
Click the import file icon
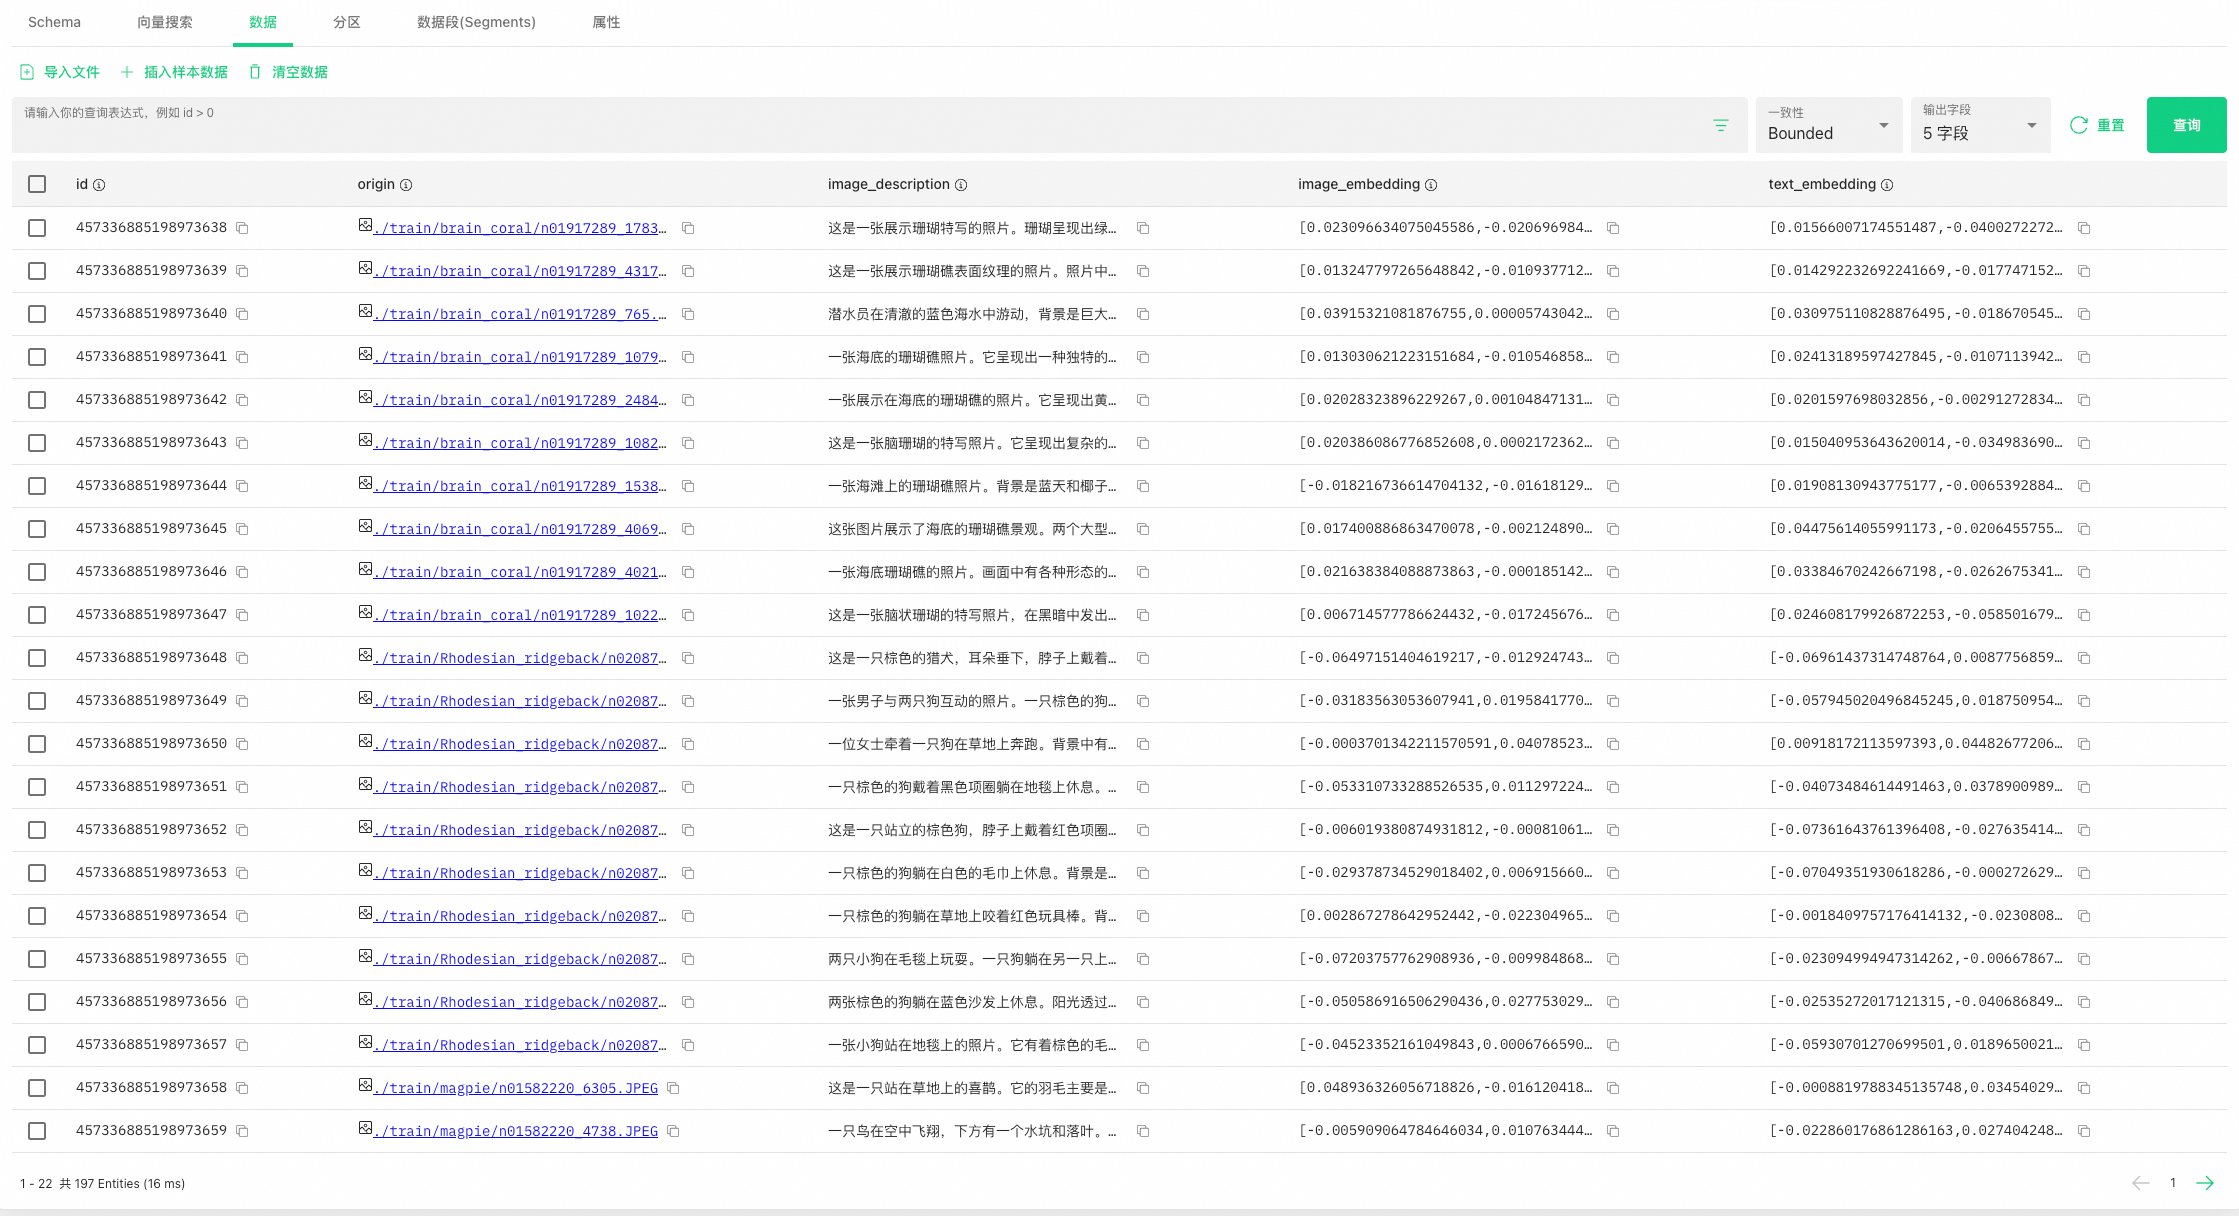tap(27, 72)
